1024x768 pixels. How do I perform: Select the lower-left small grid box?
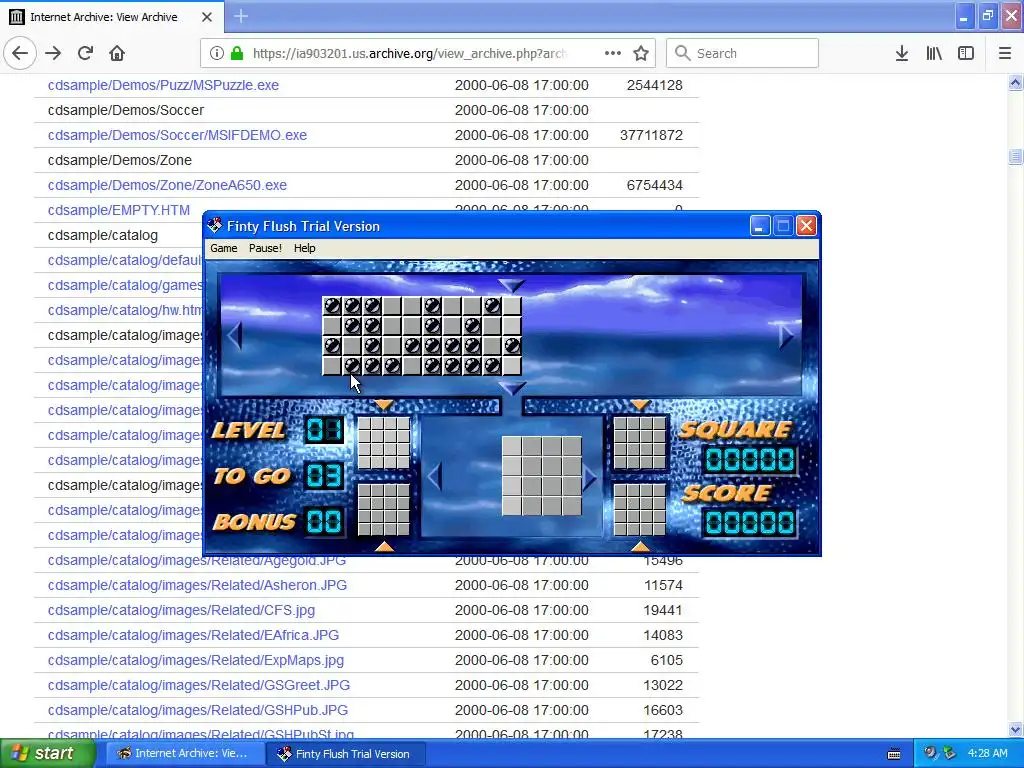coord(384,509)
